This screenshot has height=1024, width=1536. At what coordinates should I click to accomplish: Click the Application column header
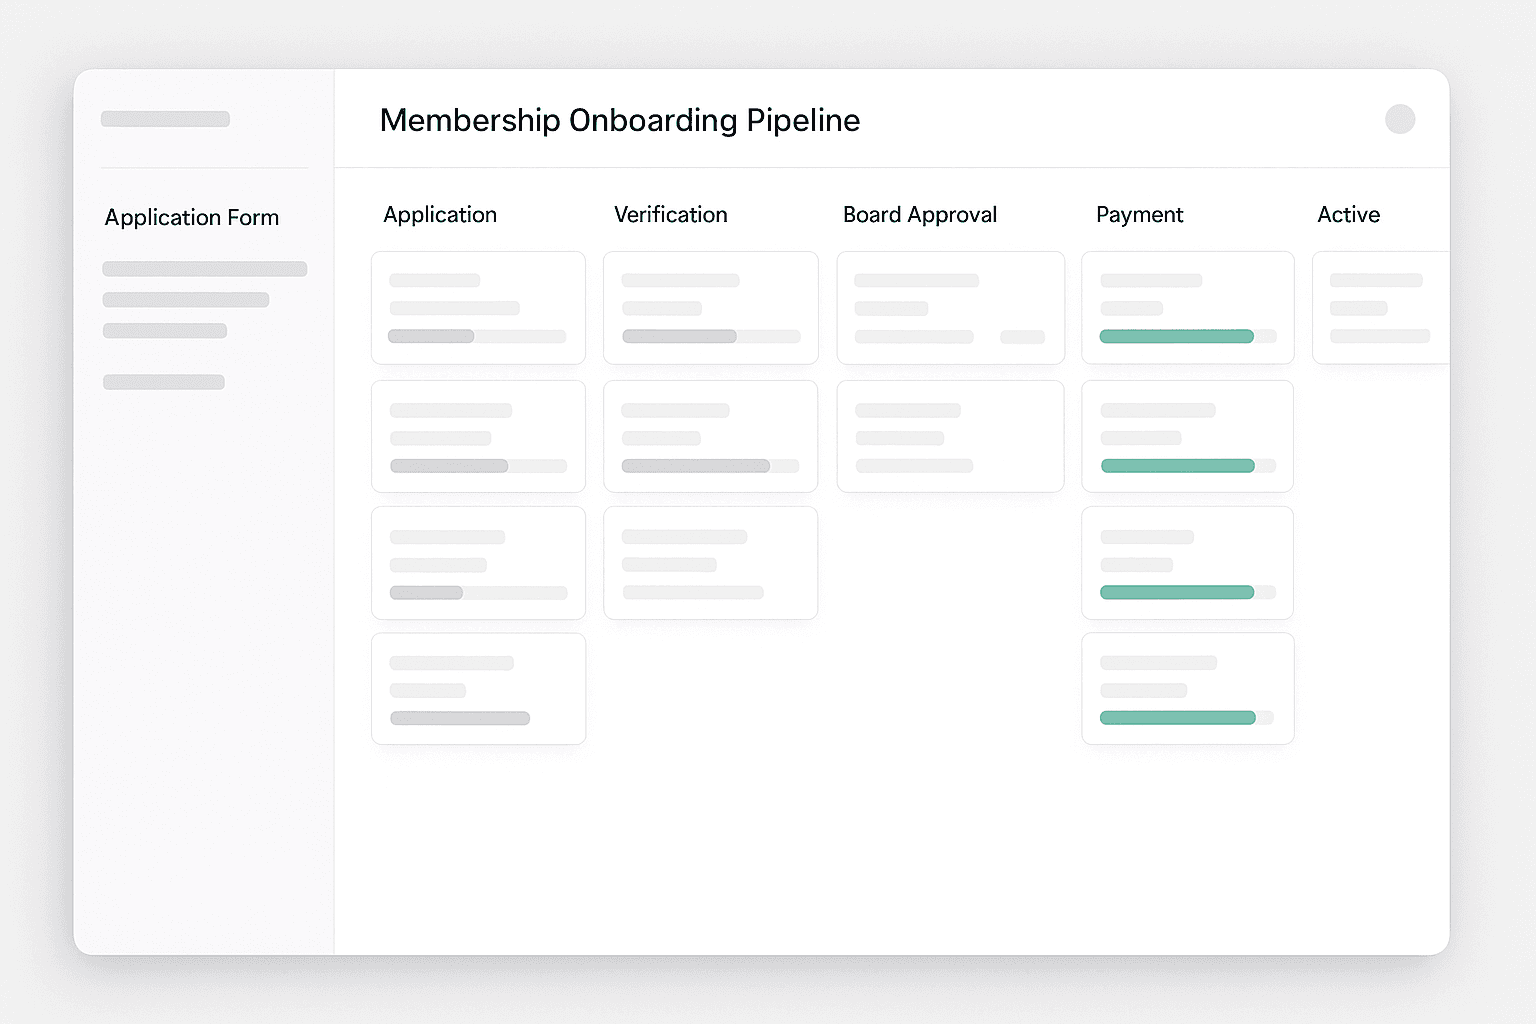pos(440,214)
